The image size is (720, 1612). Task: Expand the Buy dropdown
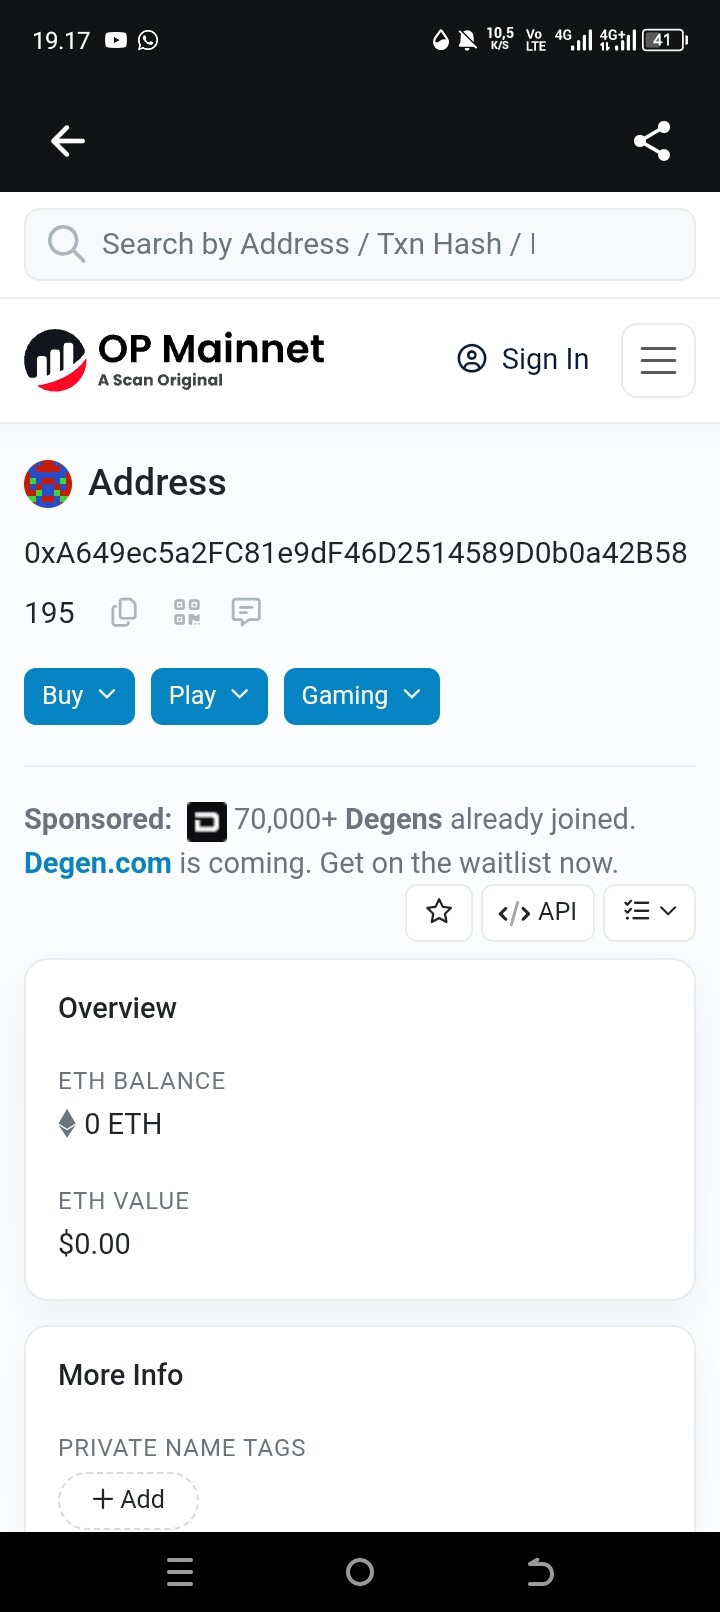pos(79,696)
